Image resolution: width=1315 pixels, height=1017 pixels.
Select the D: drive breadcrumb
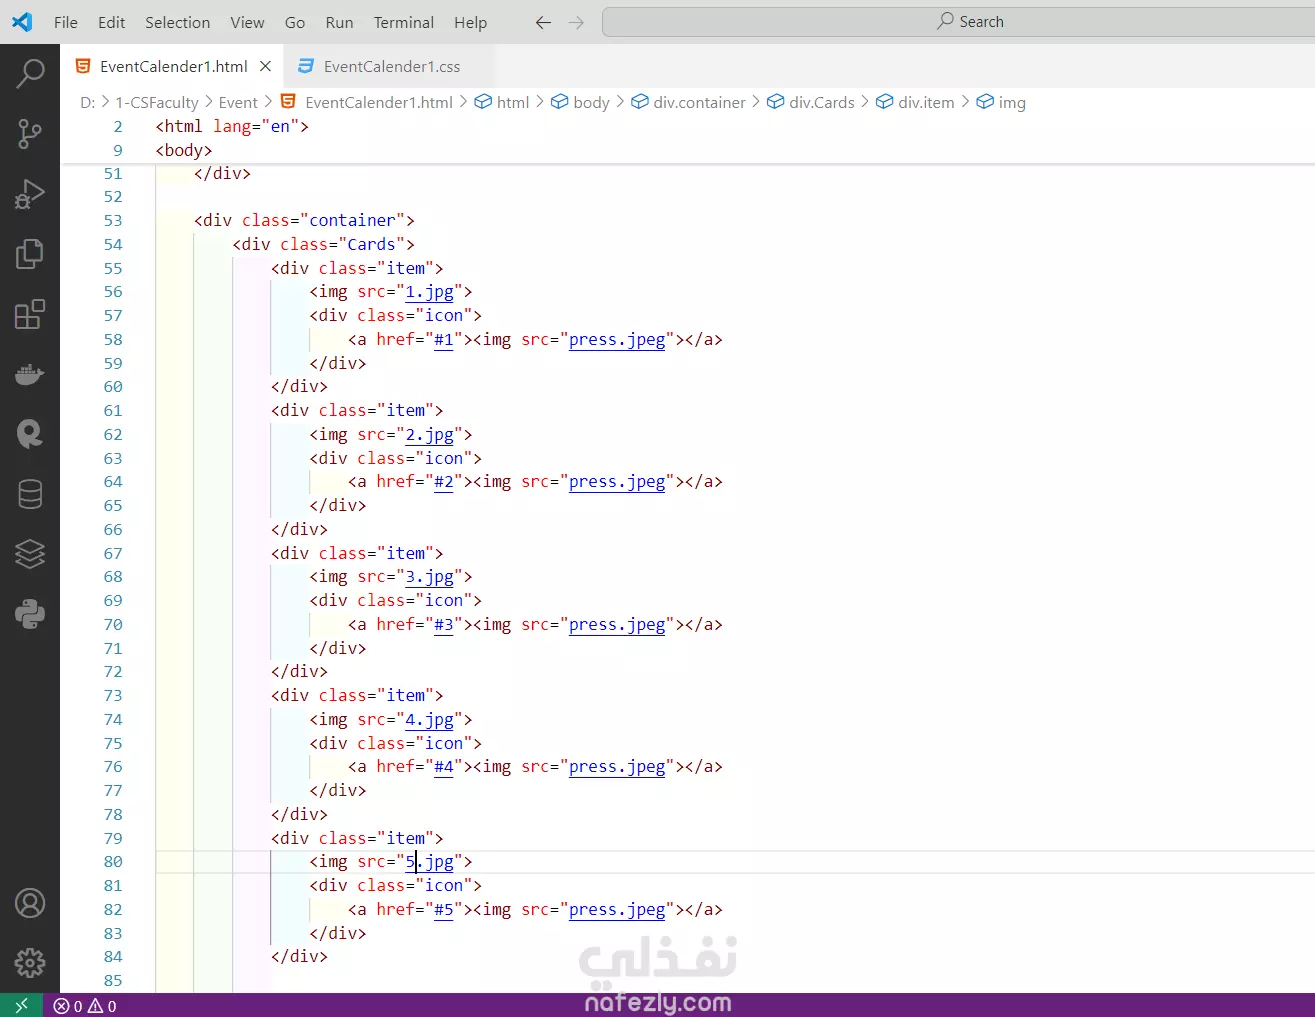pos(87,102)
